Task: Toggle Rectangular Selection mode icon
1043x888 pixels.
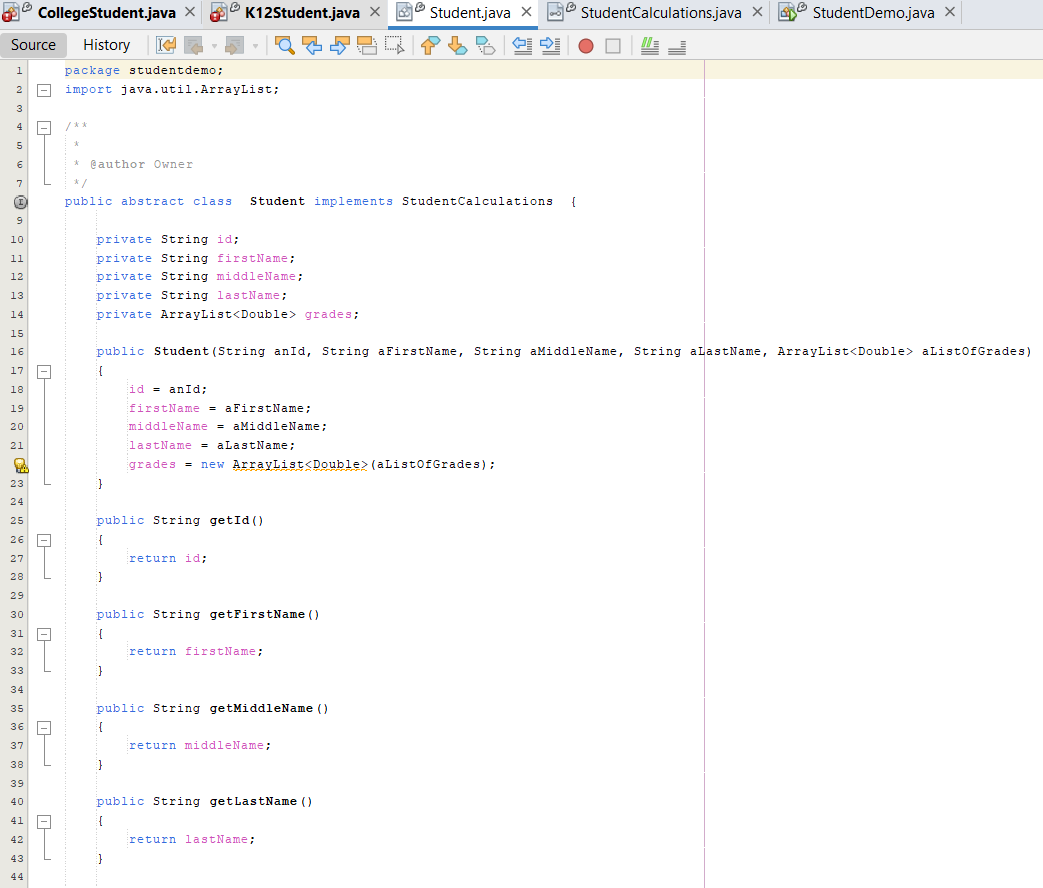Action: pos(394,45)
